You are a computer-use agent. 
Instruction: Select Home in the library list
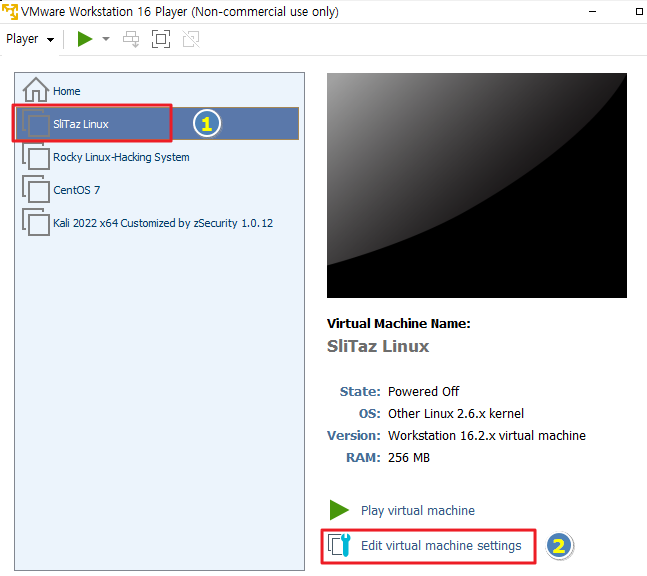pyautogui.click(x=157, y=91)
